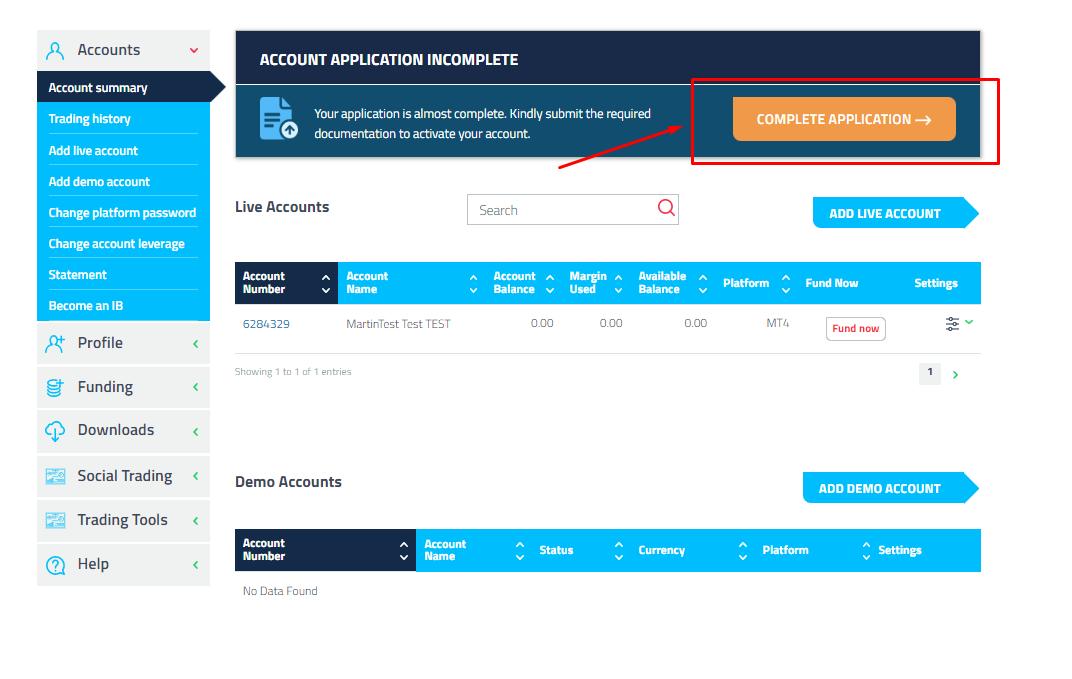The image size is (1072, 679).
Task: Expand the Funding menu chevron
Action: click(x=195, y=388)
